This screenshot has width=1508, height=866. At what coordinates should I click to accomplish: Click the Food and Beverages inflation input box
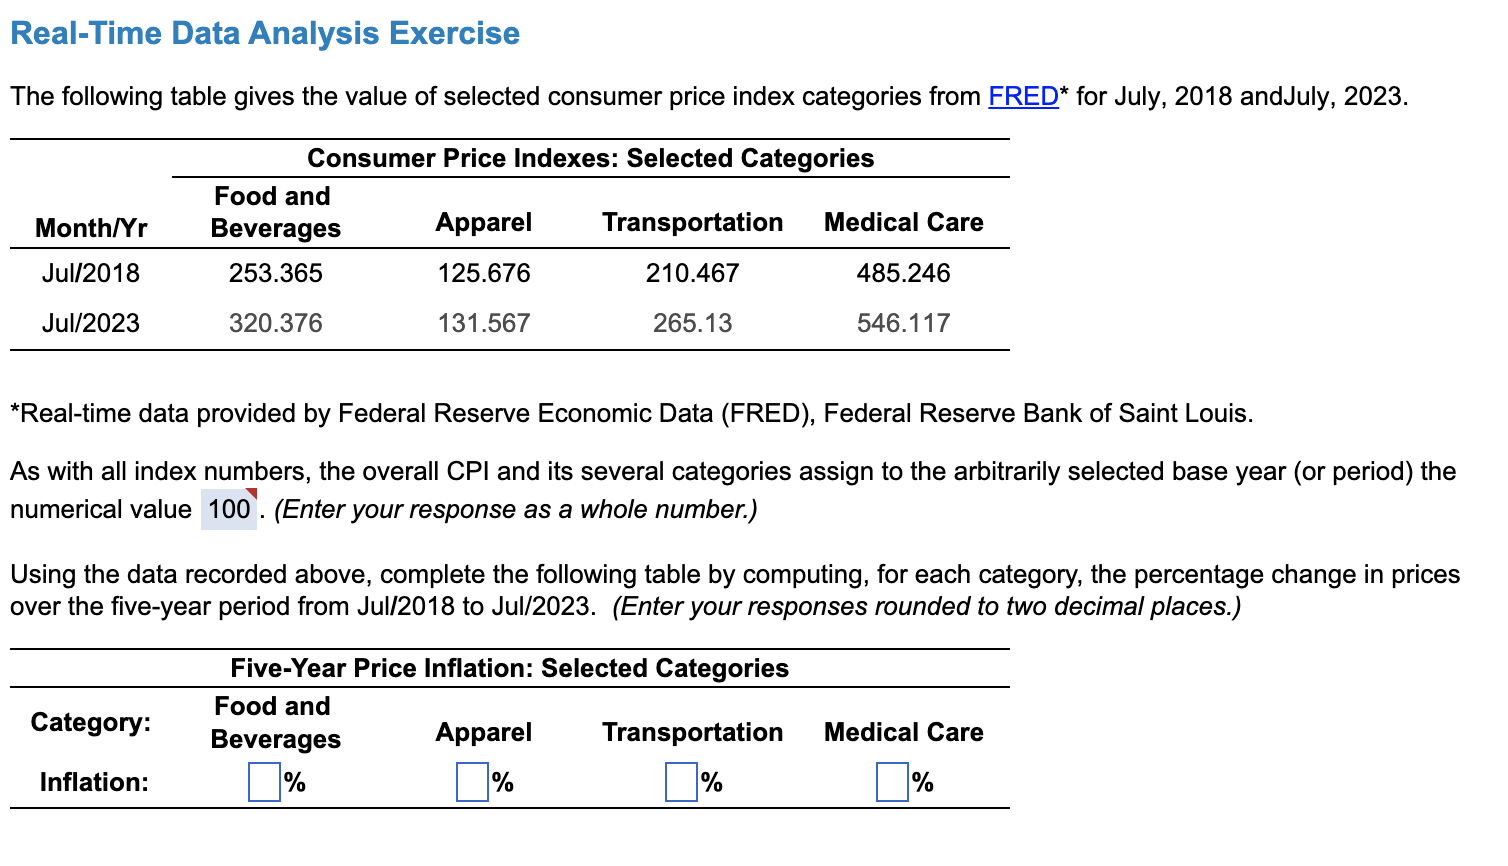pos(263,782)
